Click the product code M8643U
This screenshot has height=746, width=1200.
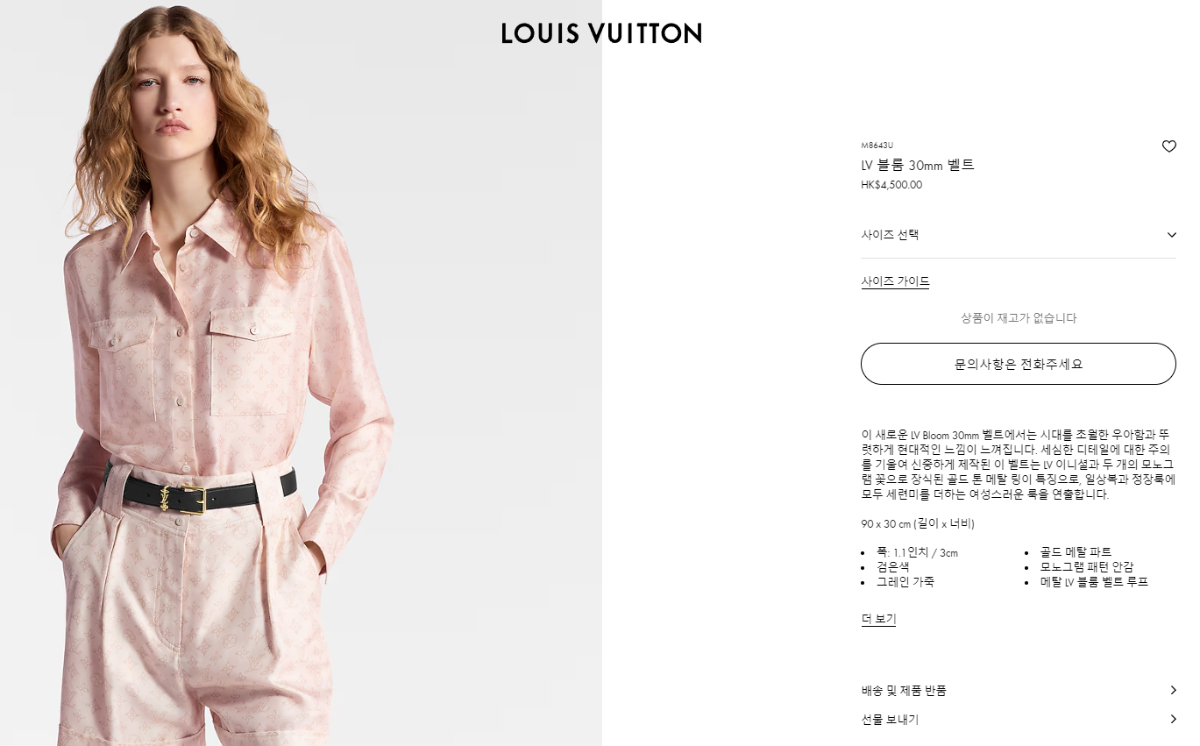(x=877, y=146)
